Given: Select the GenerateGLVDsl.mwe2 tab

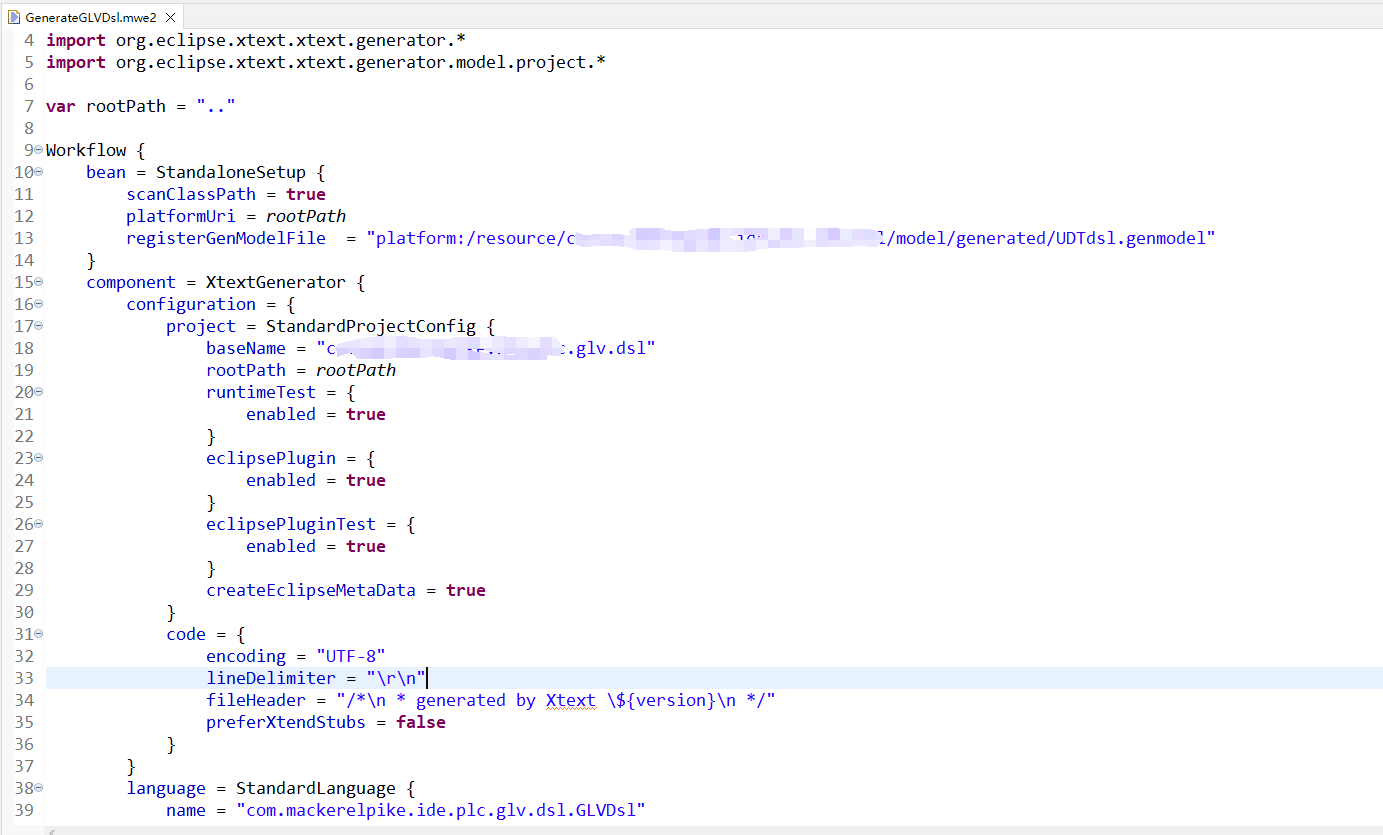Looking at the screenshot, I should coord(90,17).
